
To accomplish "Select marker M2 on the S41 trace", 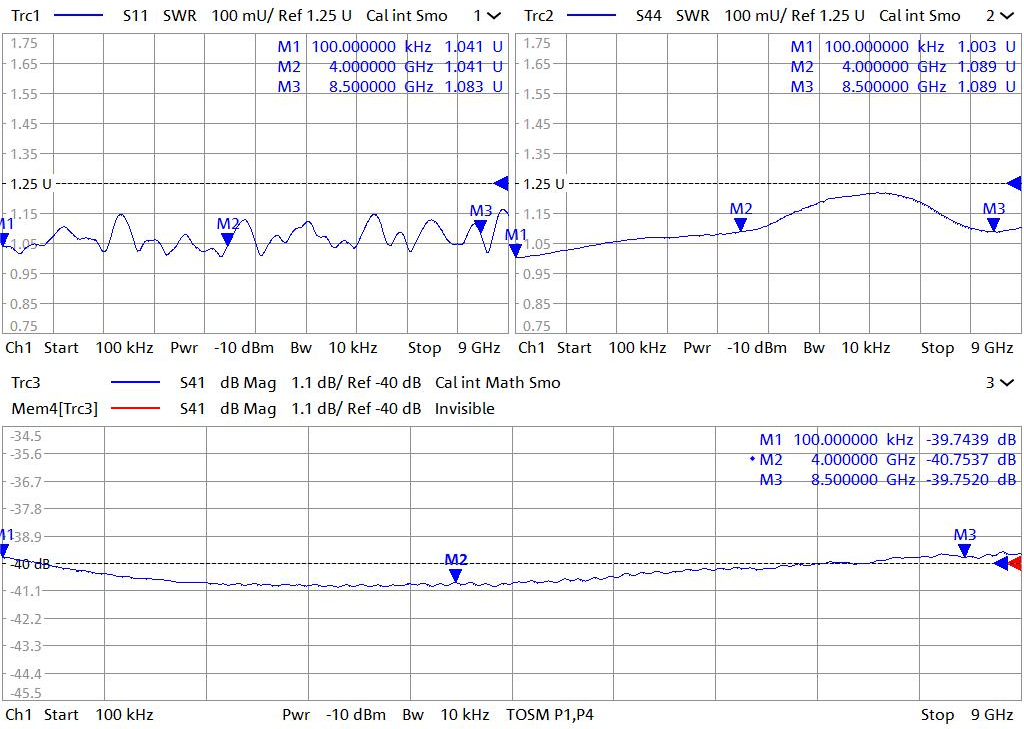I will (x=455, y=574).
